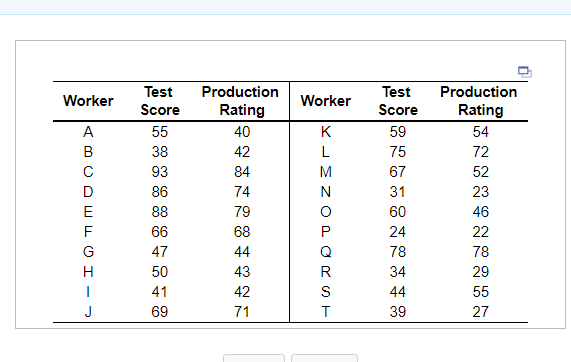Select worker C test score 93

point(160,172)
